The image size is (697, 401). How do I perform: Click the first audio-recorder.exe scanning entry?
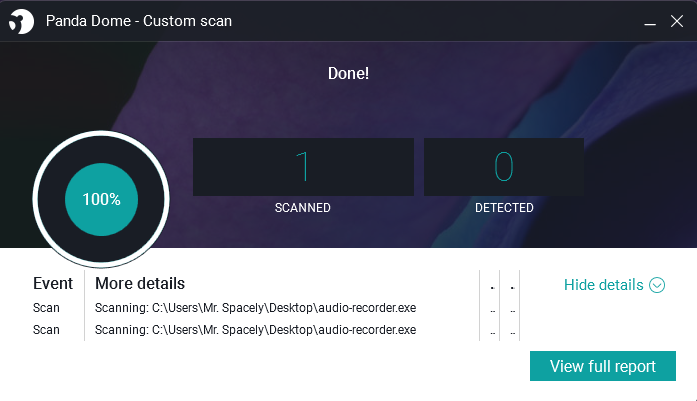(x=255, y=308)
